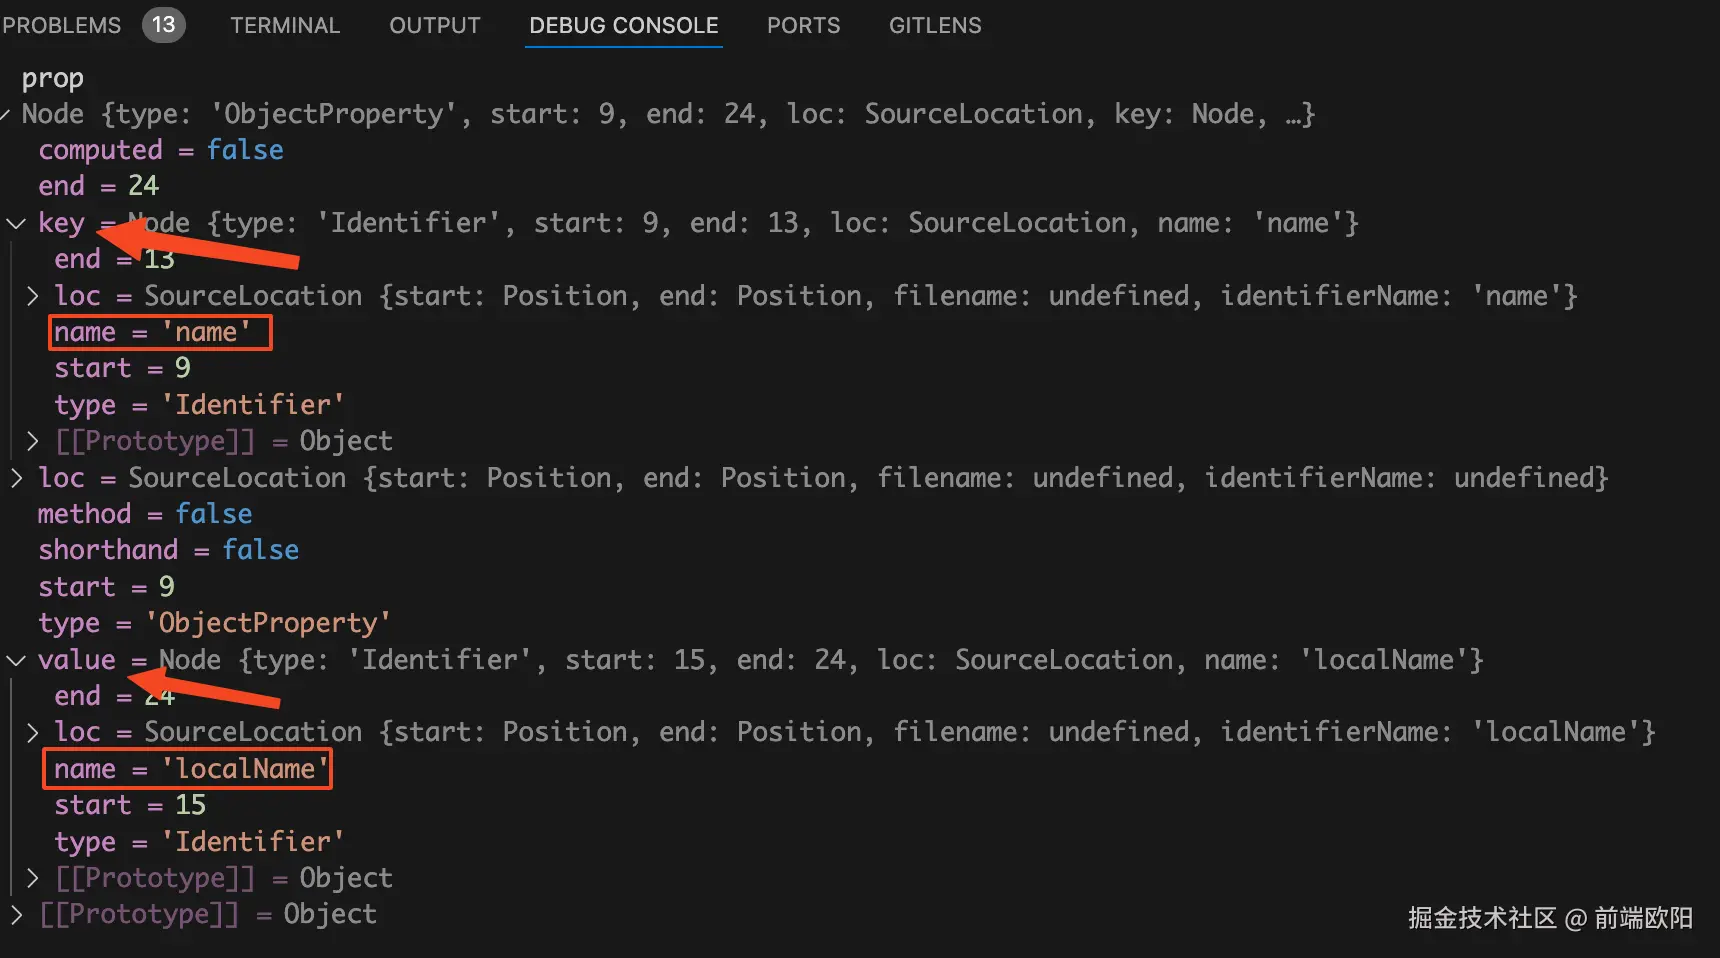Expand the loc with identifierName 'name'
This screenshot has height=958, width=1720.
point(33,296)
